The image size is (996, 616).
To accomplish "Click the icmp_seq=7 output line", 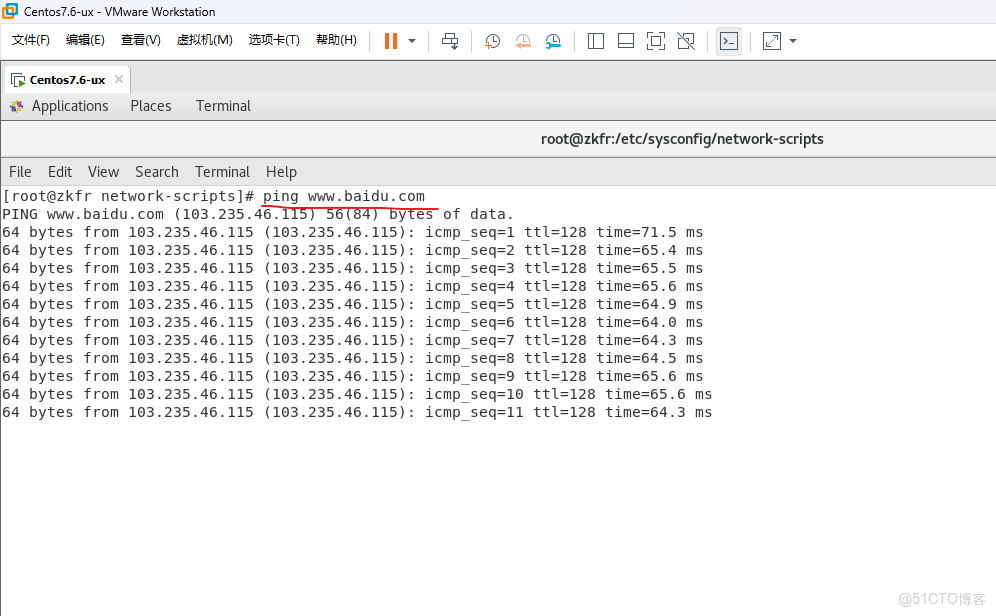I will coord(353,340).
